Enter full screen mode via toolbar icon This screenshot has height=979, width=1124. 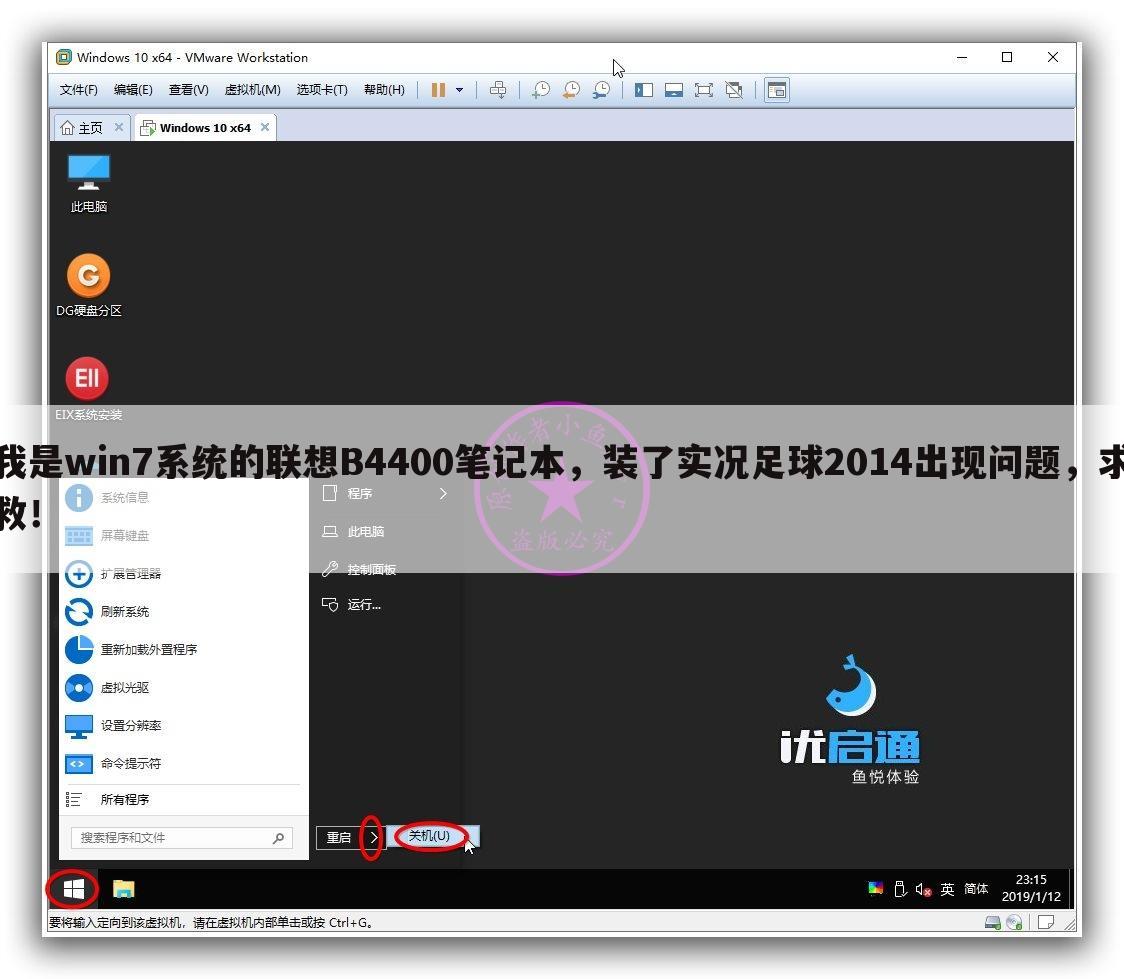704,90
